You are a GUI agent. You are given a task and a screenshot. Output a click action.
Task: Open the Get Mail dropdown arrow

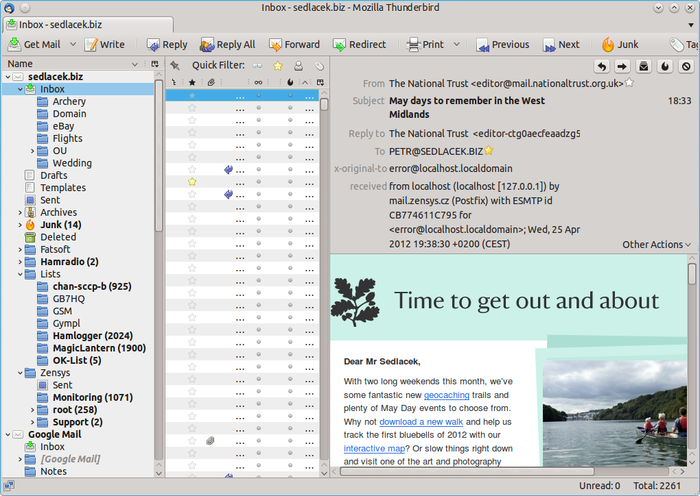pyautogui.click(x=73, y=45)
